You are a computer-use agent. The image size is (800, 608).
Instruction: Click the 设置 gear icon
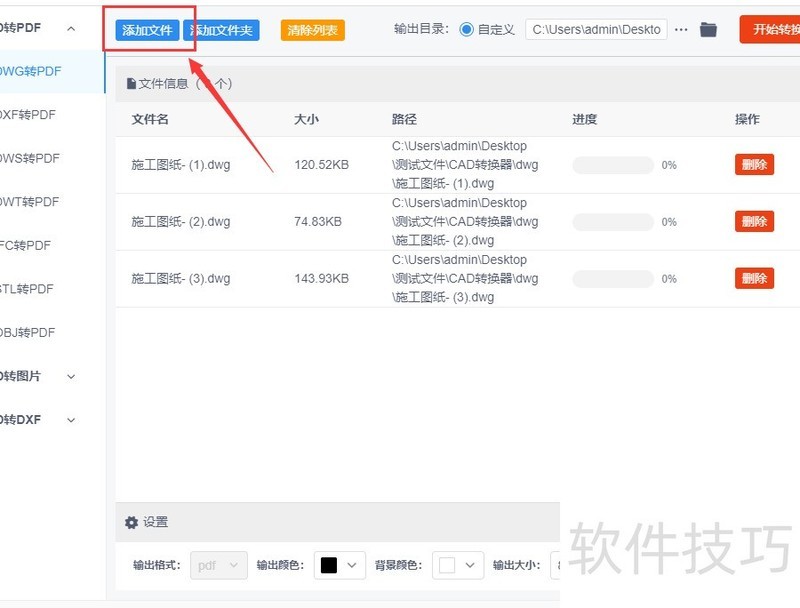pyautogui.click(x=131, y=523)
